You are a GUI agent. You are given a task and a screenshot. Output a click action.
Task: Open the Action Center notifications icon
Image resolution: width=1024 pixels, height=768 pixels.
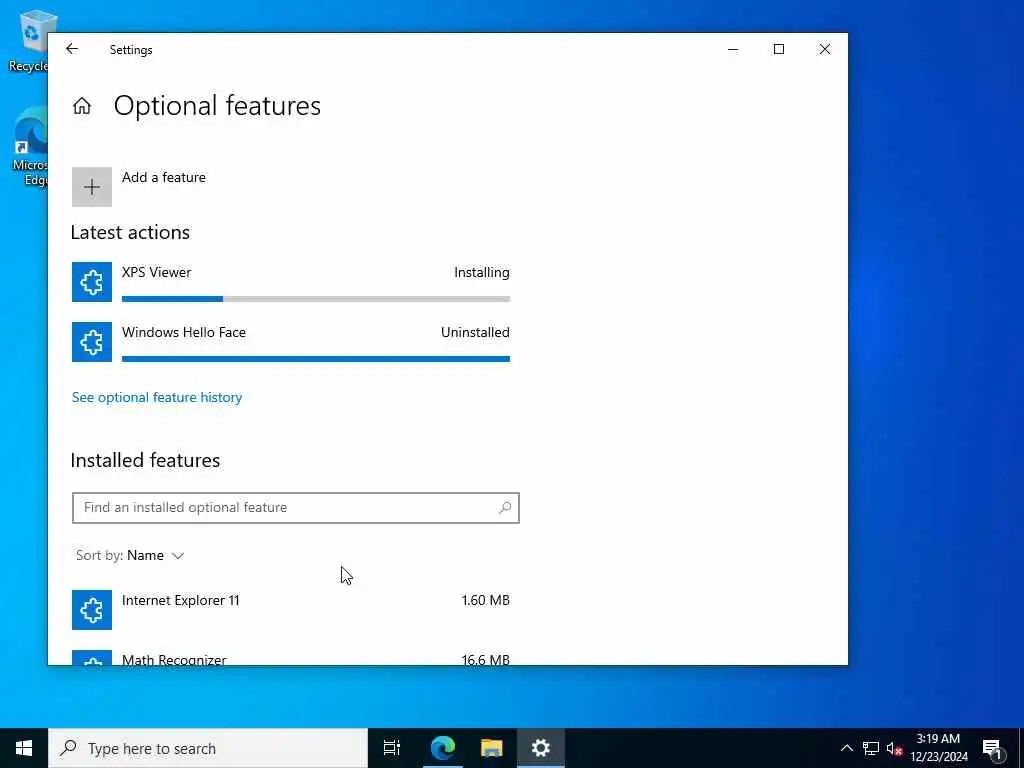click(992, 748)
